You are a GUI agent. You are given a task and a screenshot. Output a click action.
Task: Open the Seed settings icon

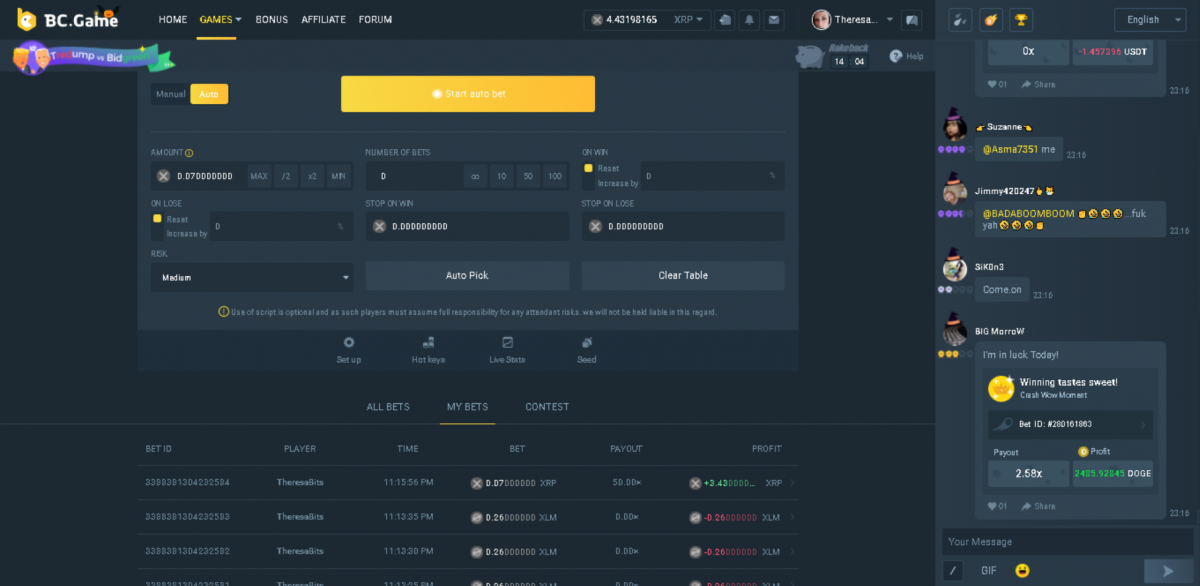(586, 349)
